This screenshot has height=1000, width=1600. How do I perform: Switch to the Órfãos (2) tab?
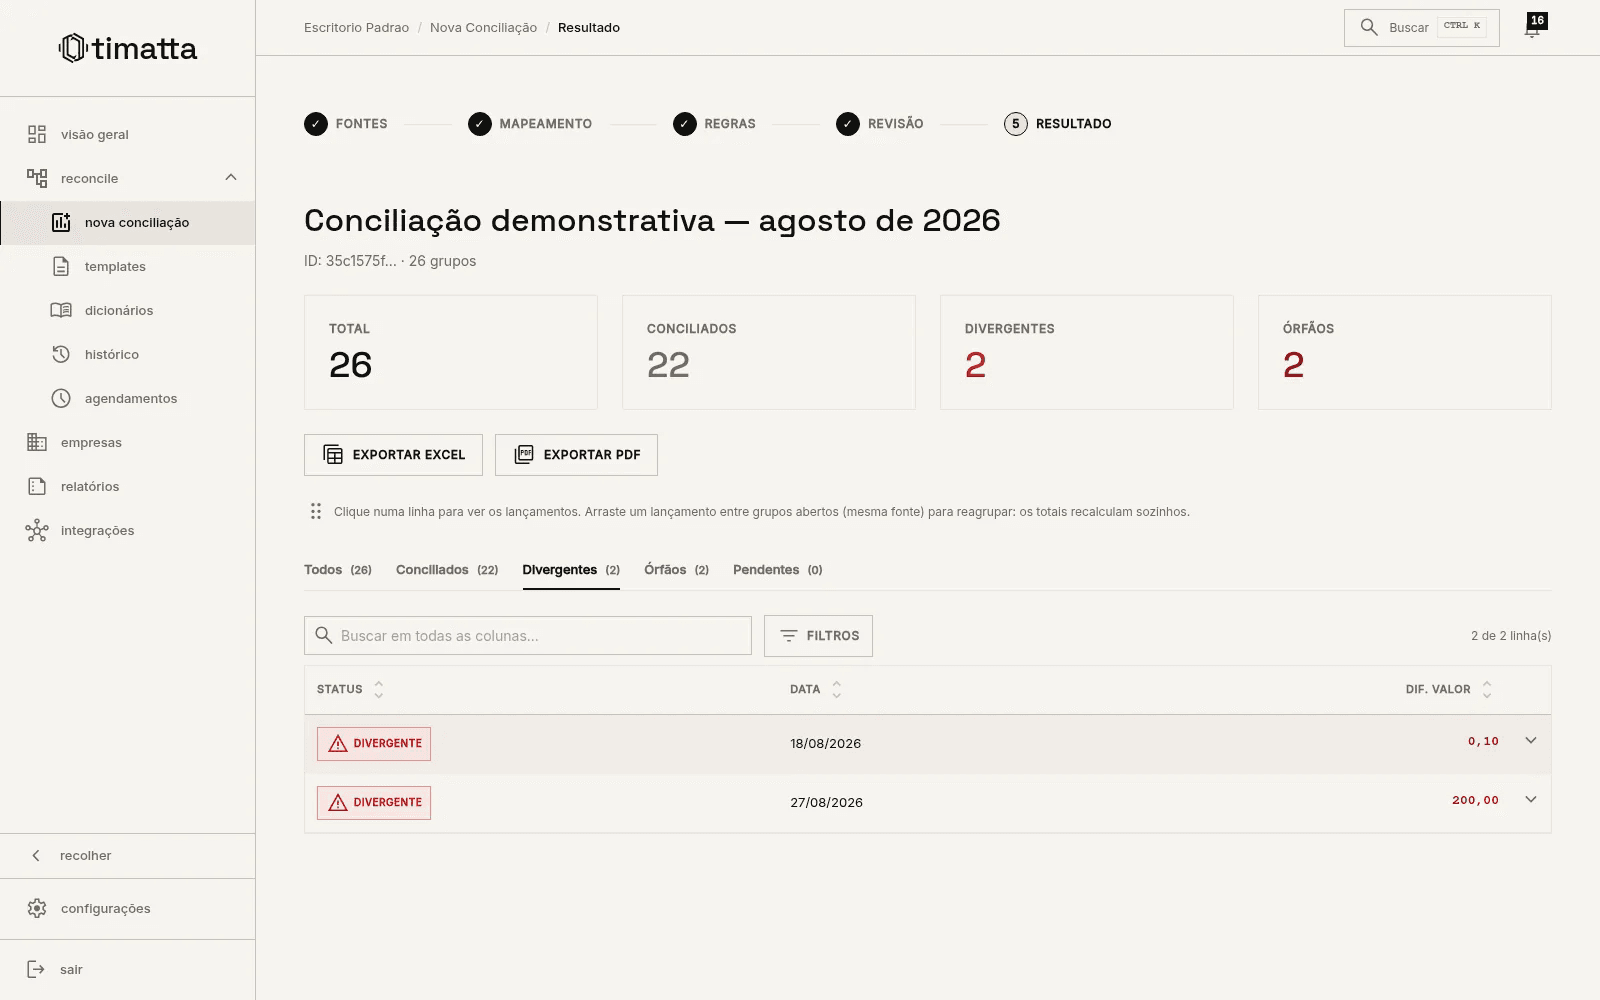676,570
